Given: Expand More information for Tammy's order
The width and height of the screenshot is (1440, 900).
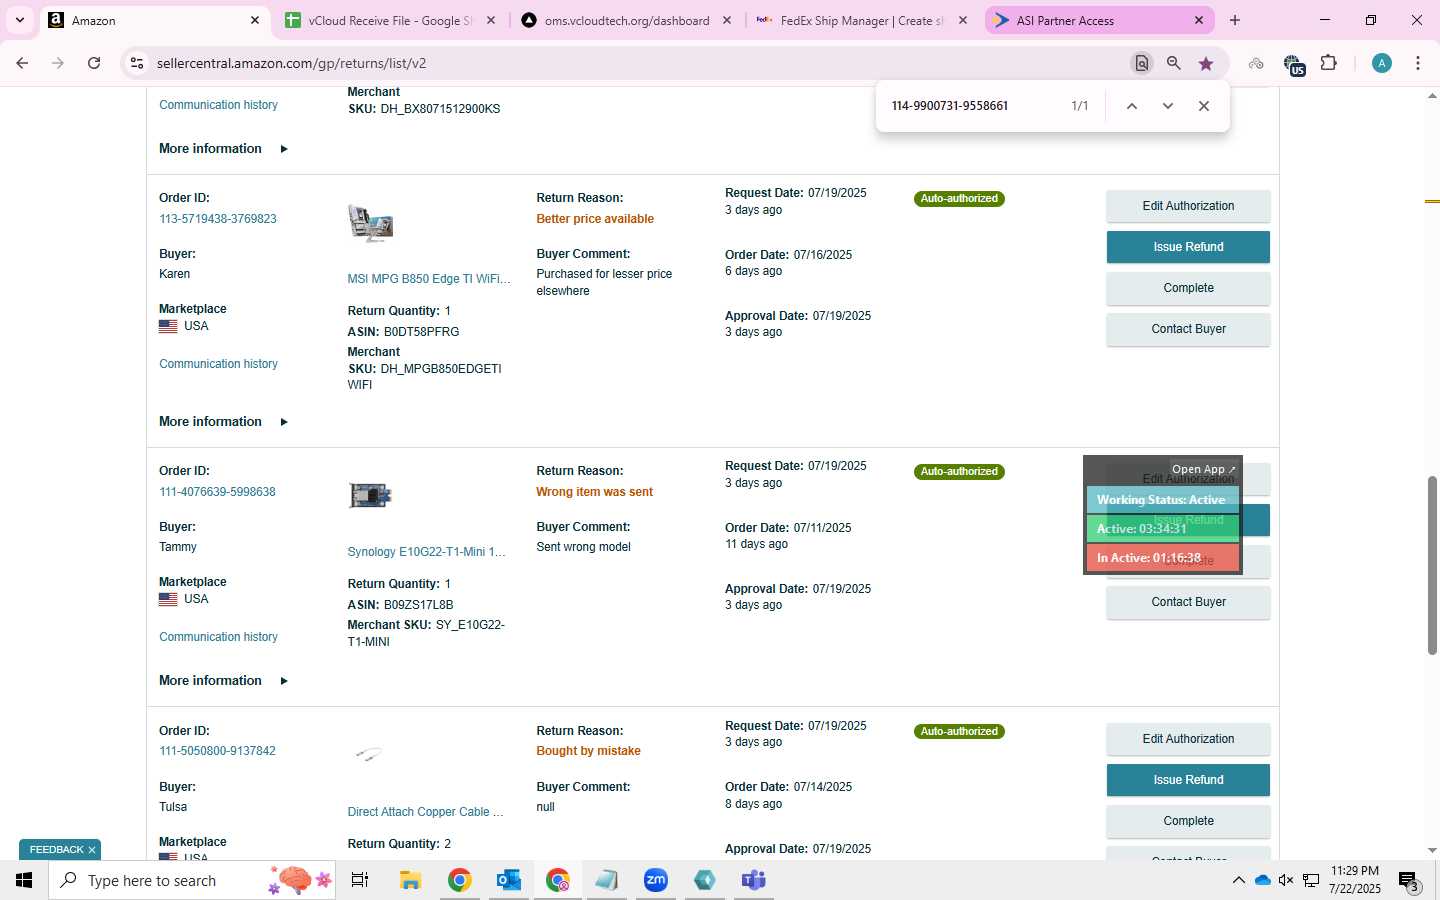Looking at the screenshot, I should click(x=223, y=681).
